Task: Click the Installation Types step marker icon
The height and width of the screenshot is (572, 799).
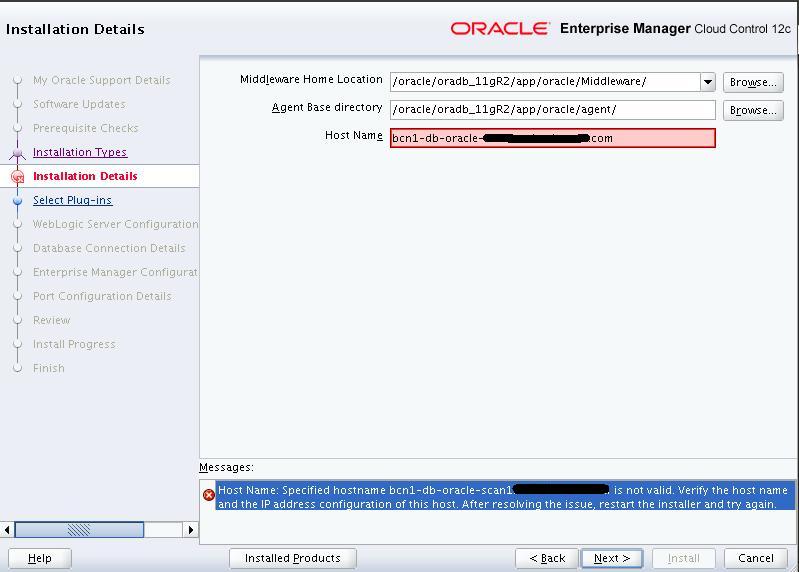Action: pos(18,153)
